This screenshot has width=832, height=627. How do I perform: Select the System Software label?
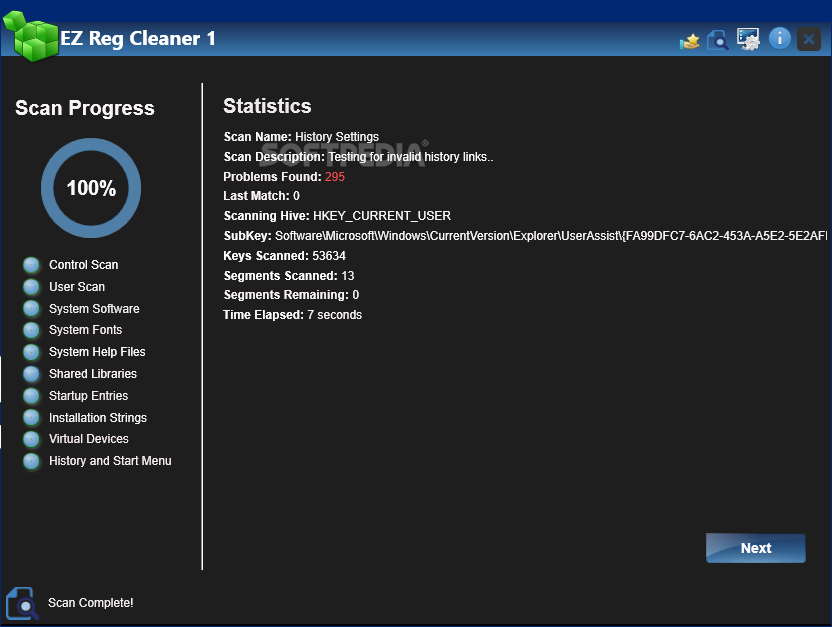coord(94,309)
